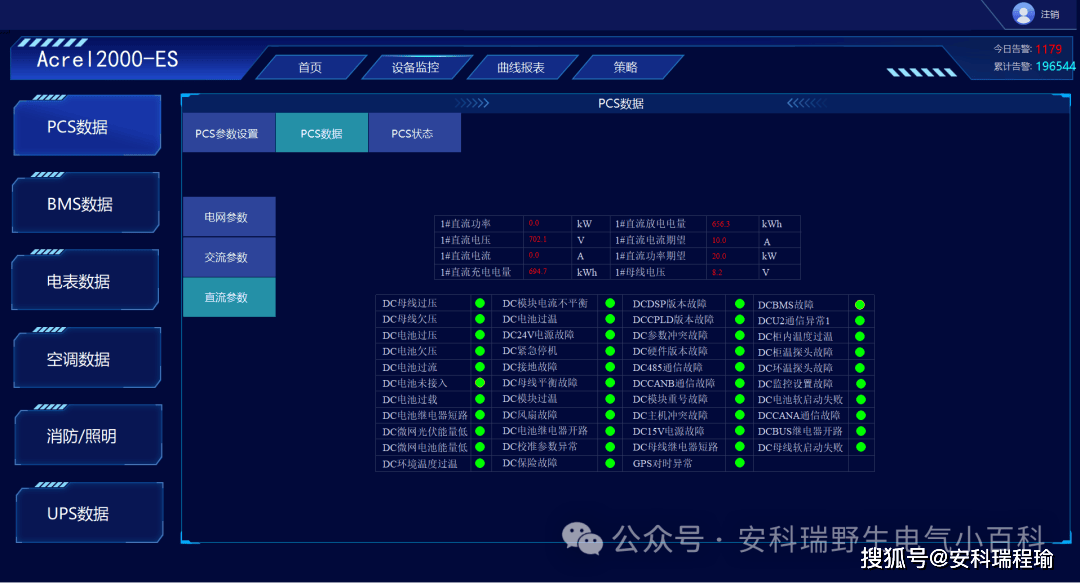Click the green dot for DC电池过载

click(480, 399)
